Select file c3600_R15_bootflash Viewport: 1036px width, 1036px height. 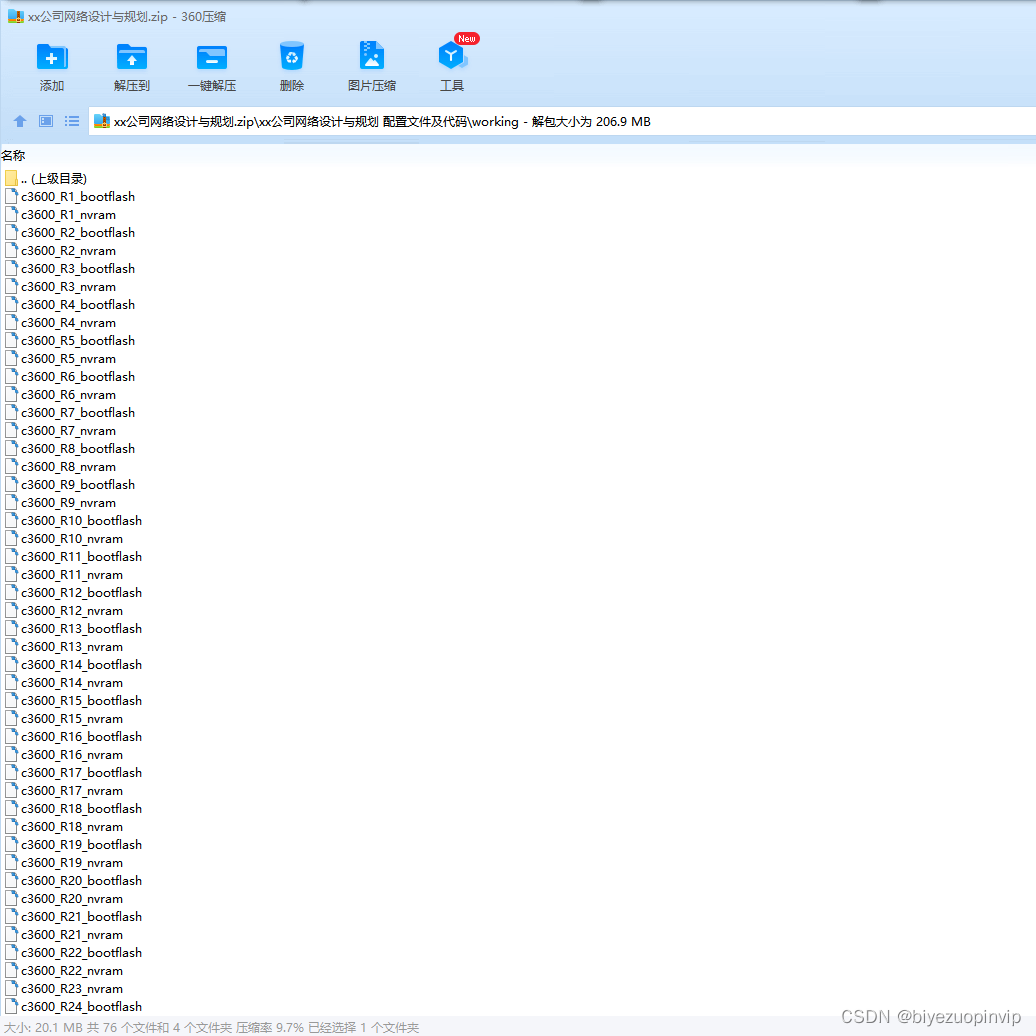point(73,701)
